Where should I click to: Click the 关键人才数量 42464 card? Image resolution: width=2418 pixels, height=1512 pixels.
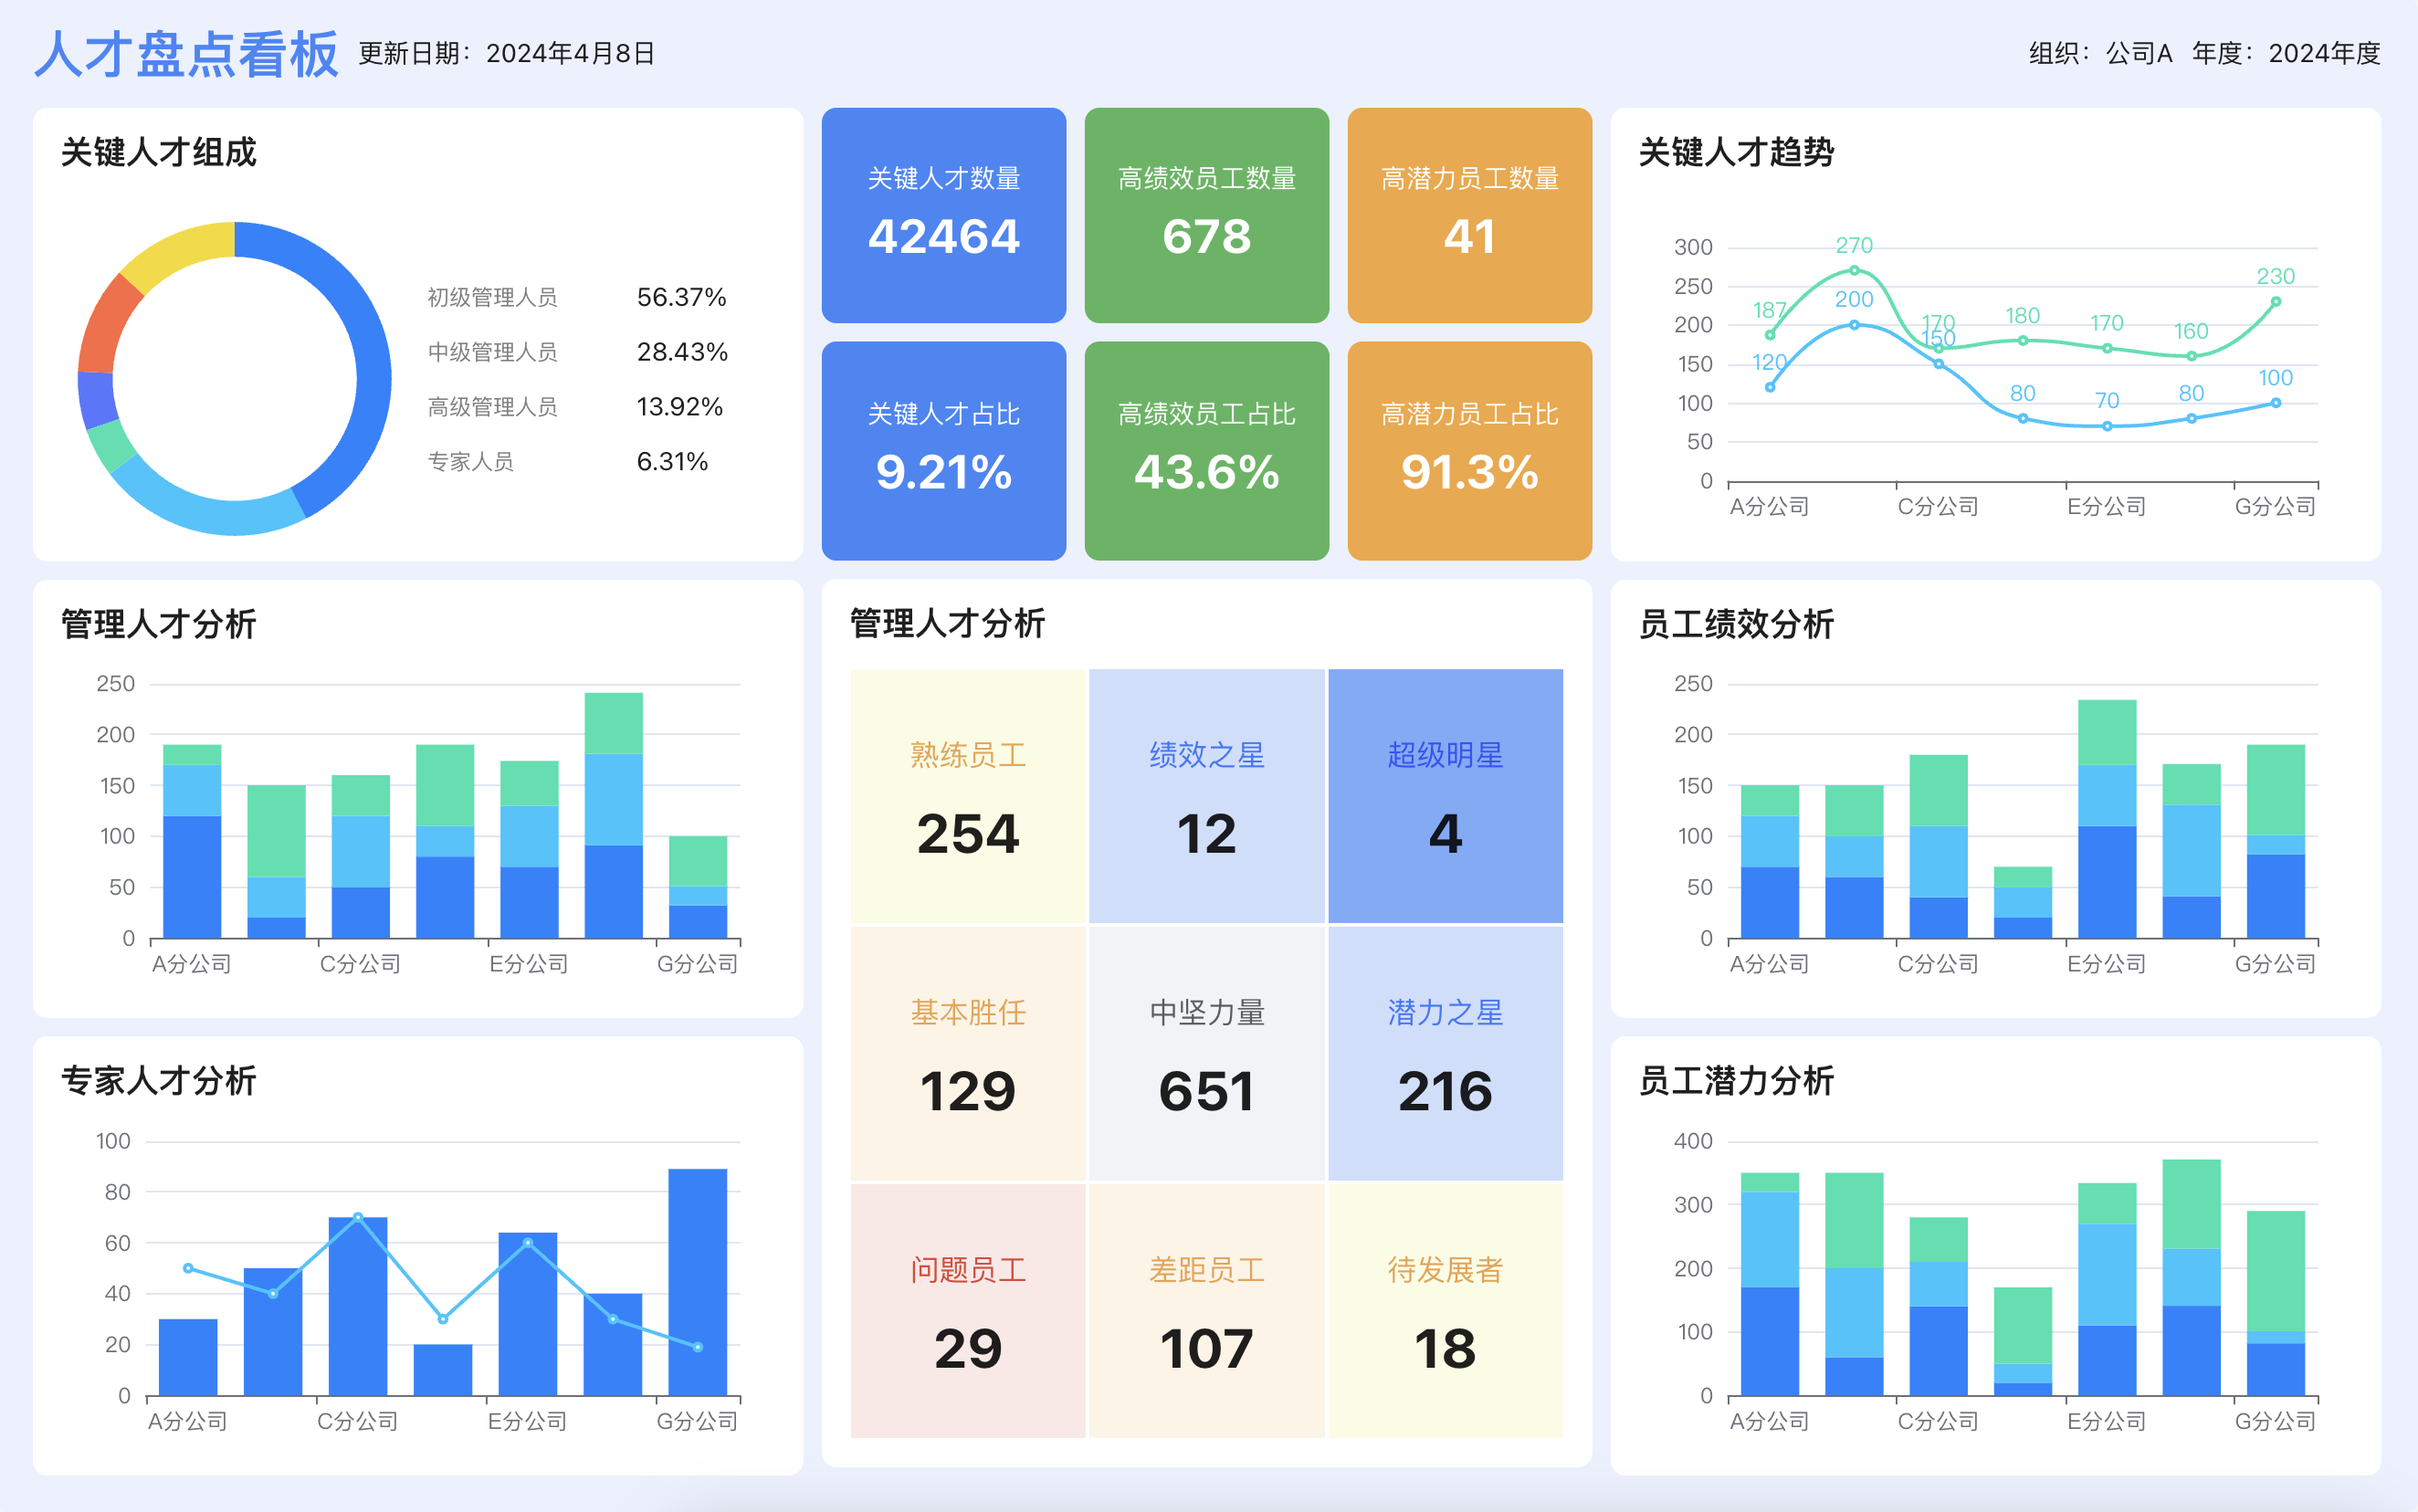click(x=943, y=215)
